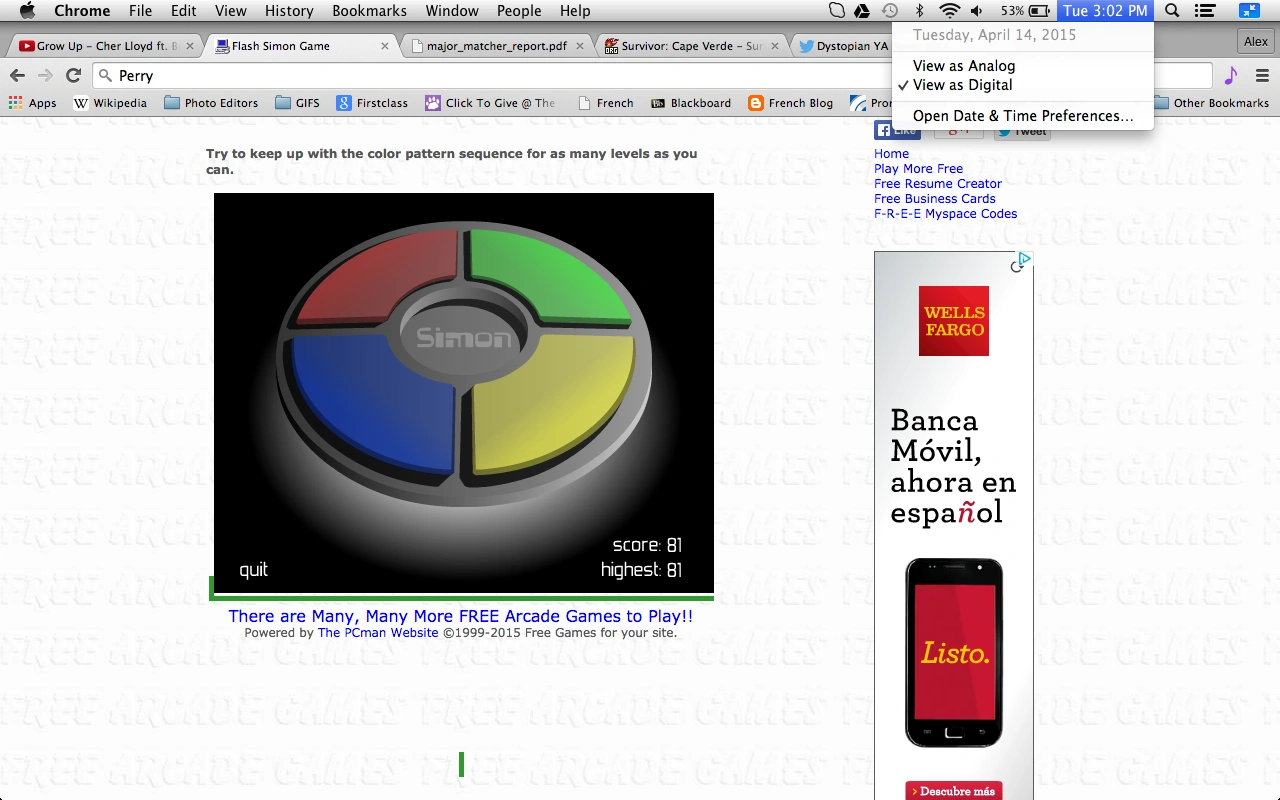Open Spotlight search magnifier in menu bar
The width and height of the screenshot is (1280, 800).
tap(1172, 11)
